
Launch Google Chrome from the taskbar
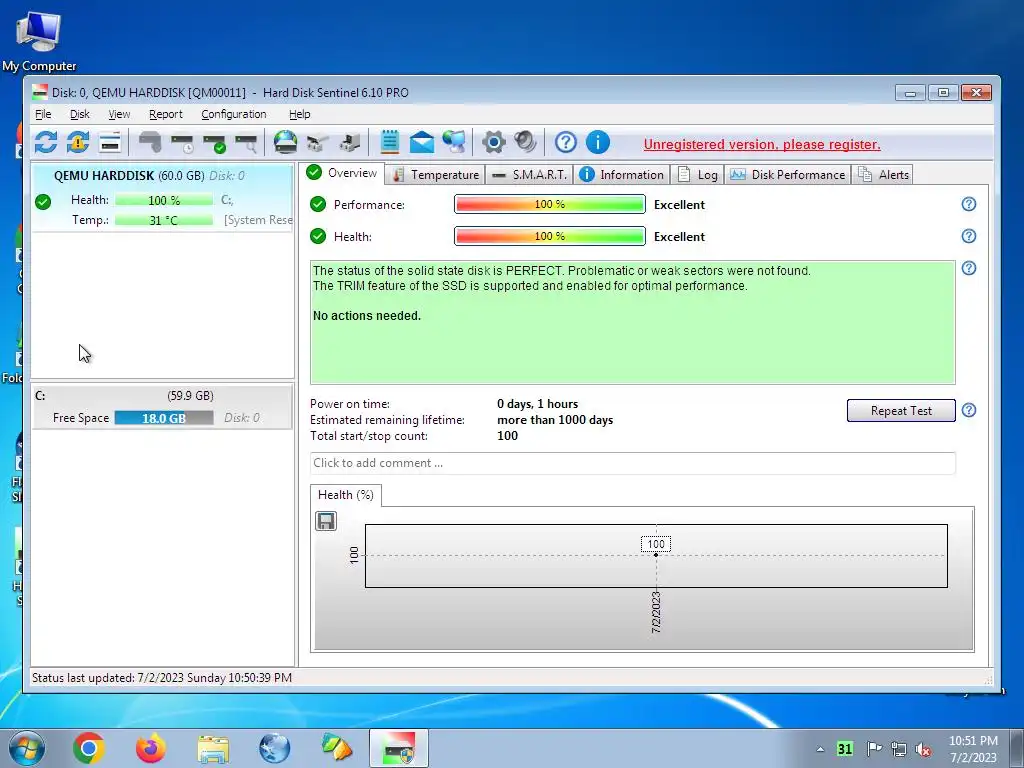point(89,748)
